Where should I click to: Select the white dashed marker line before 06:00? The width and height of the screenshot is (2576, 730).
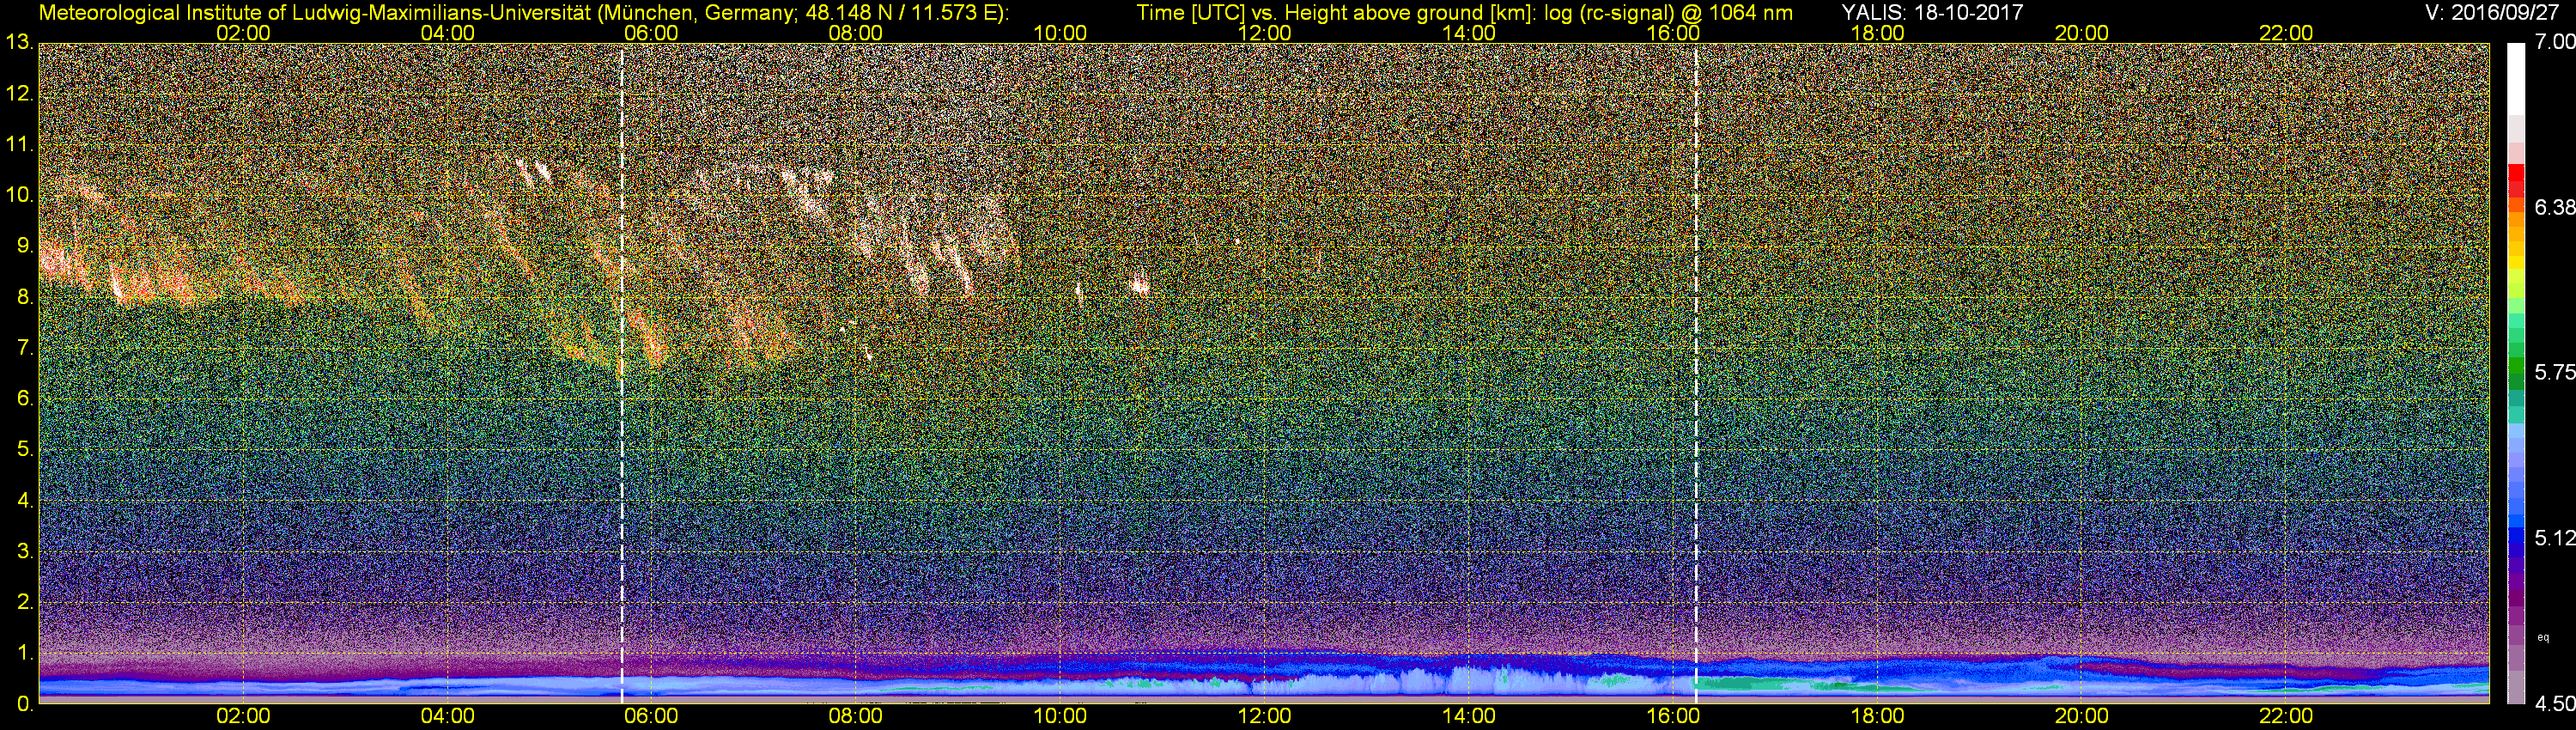click(x=622, y=373)
